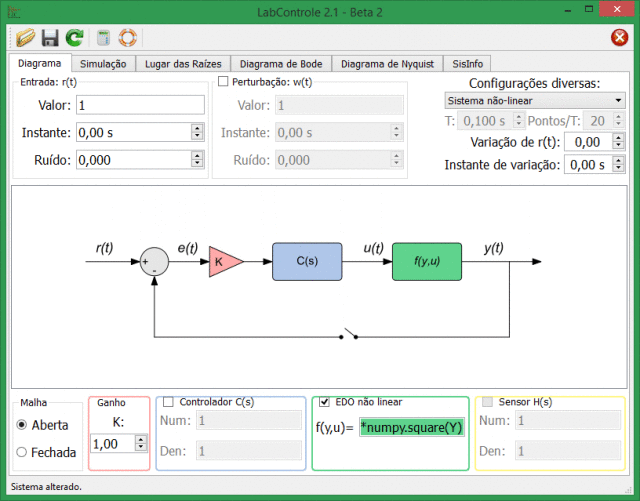
Task: Save system using floppy disk icon
Action: click(50, 38)
